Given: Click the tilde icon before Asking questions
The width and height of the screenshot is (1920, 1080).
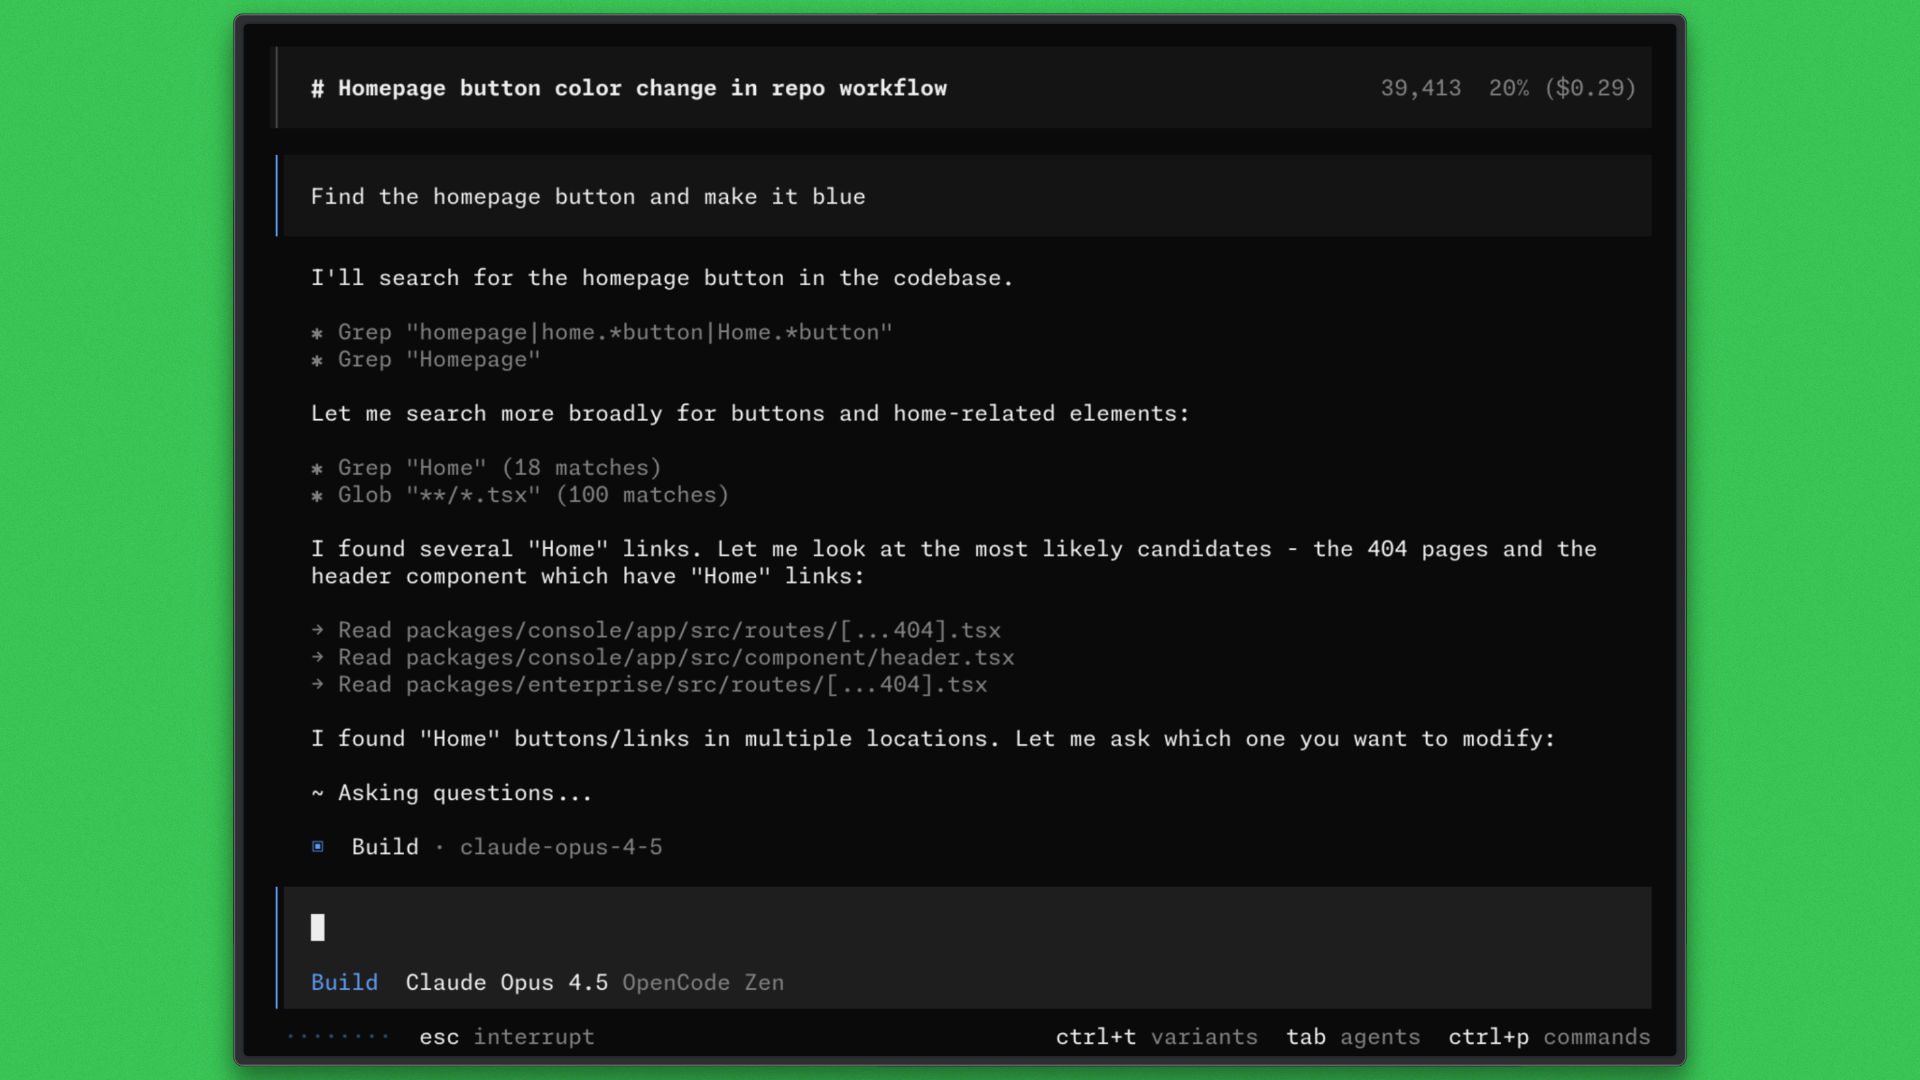Looking at the screenshot, I should point(317,793).
